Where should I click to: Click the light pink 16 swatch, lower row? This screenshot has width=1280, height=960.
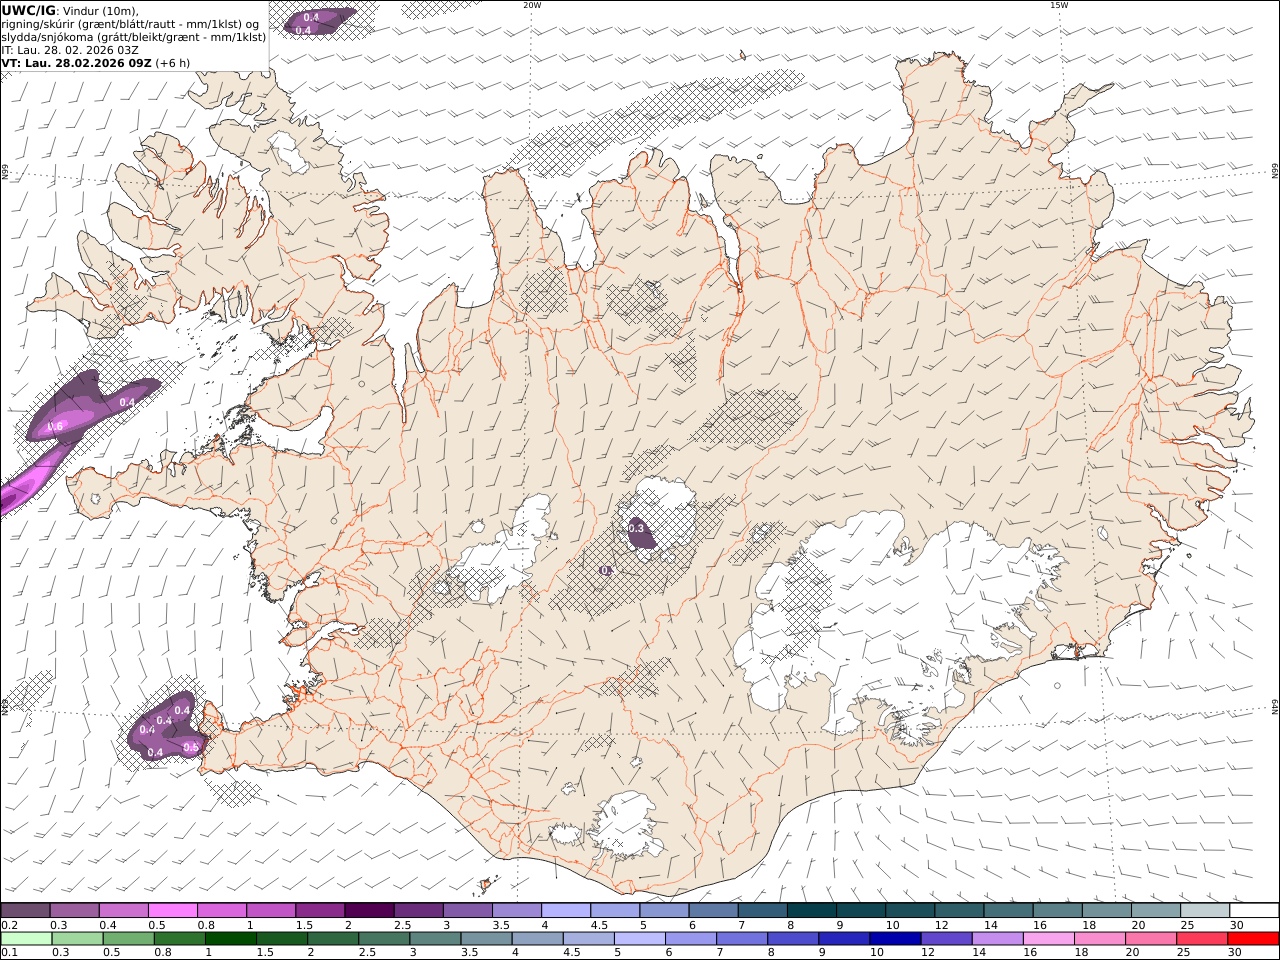(1048, 939)
